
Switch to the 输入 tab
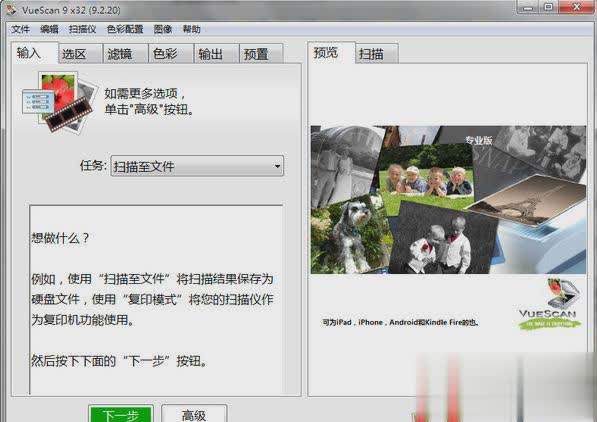click(x=35, y=53)
